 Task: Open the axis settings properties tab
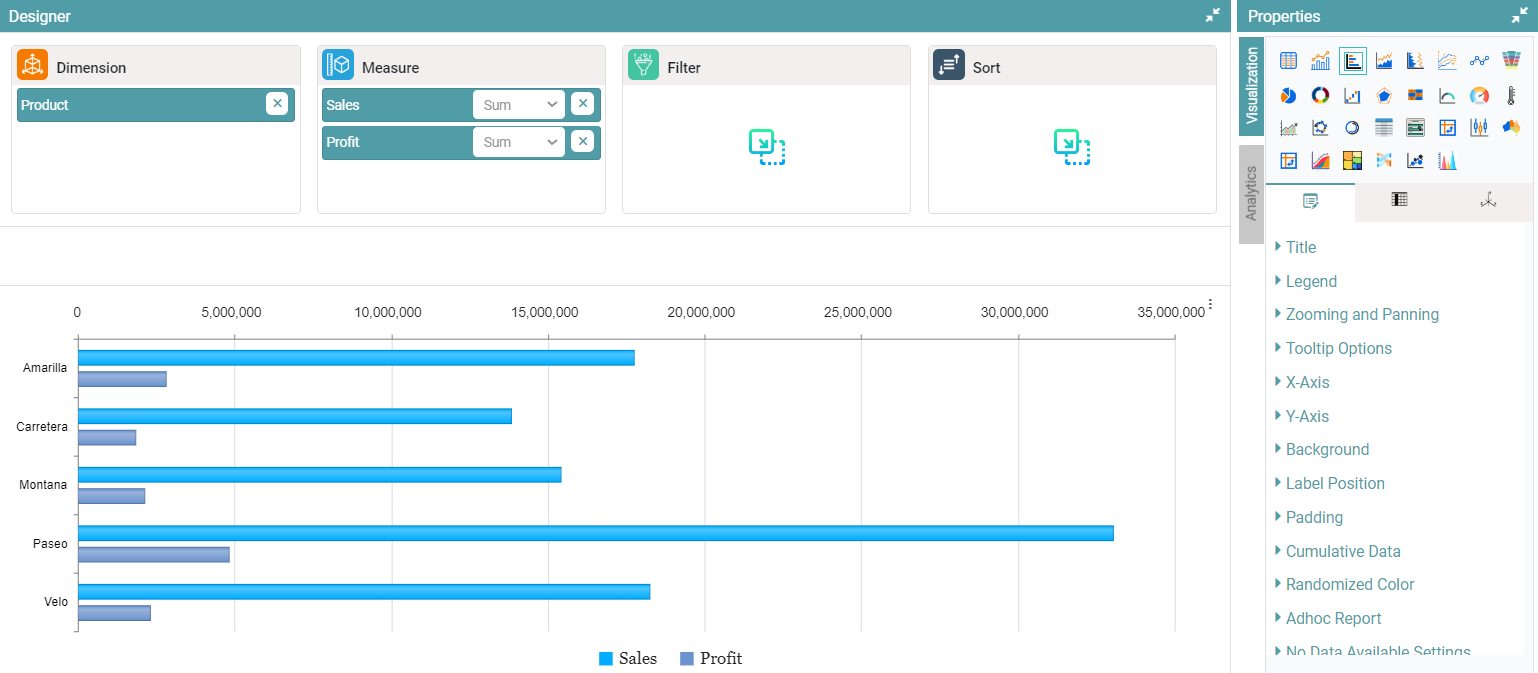pos(1488,201)
